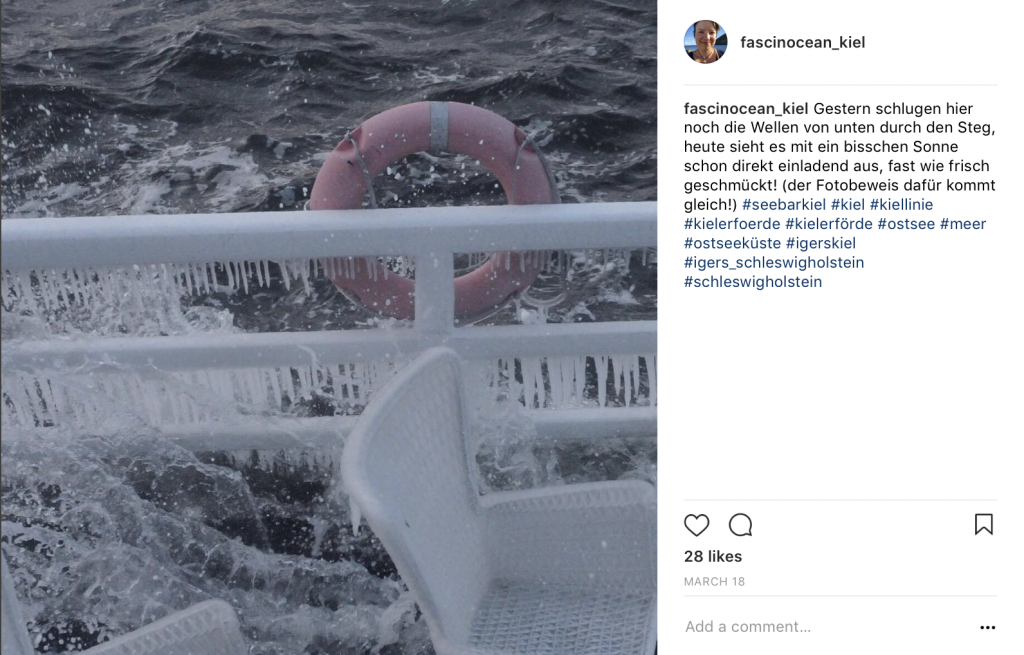Image resolution: width=1024 pixels, height=655 pixels.
Task: Open the #meer hashtag
Action: point(963,224)
